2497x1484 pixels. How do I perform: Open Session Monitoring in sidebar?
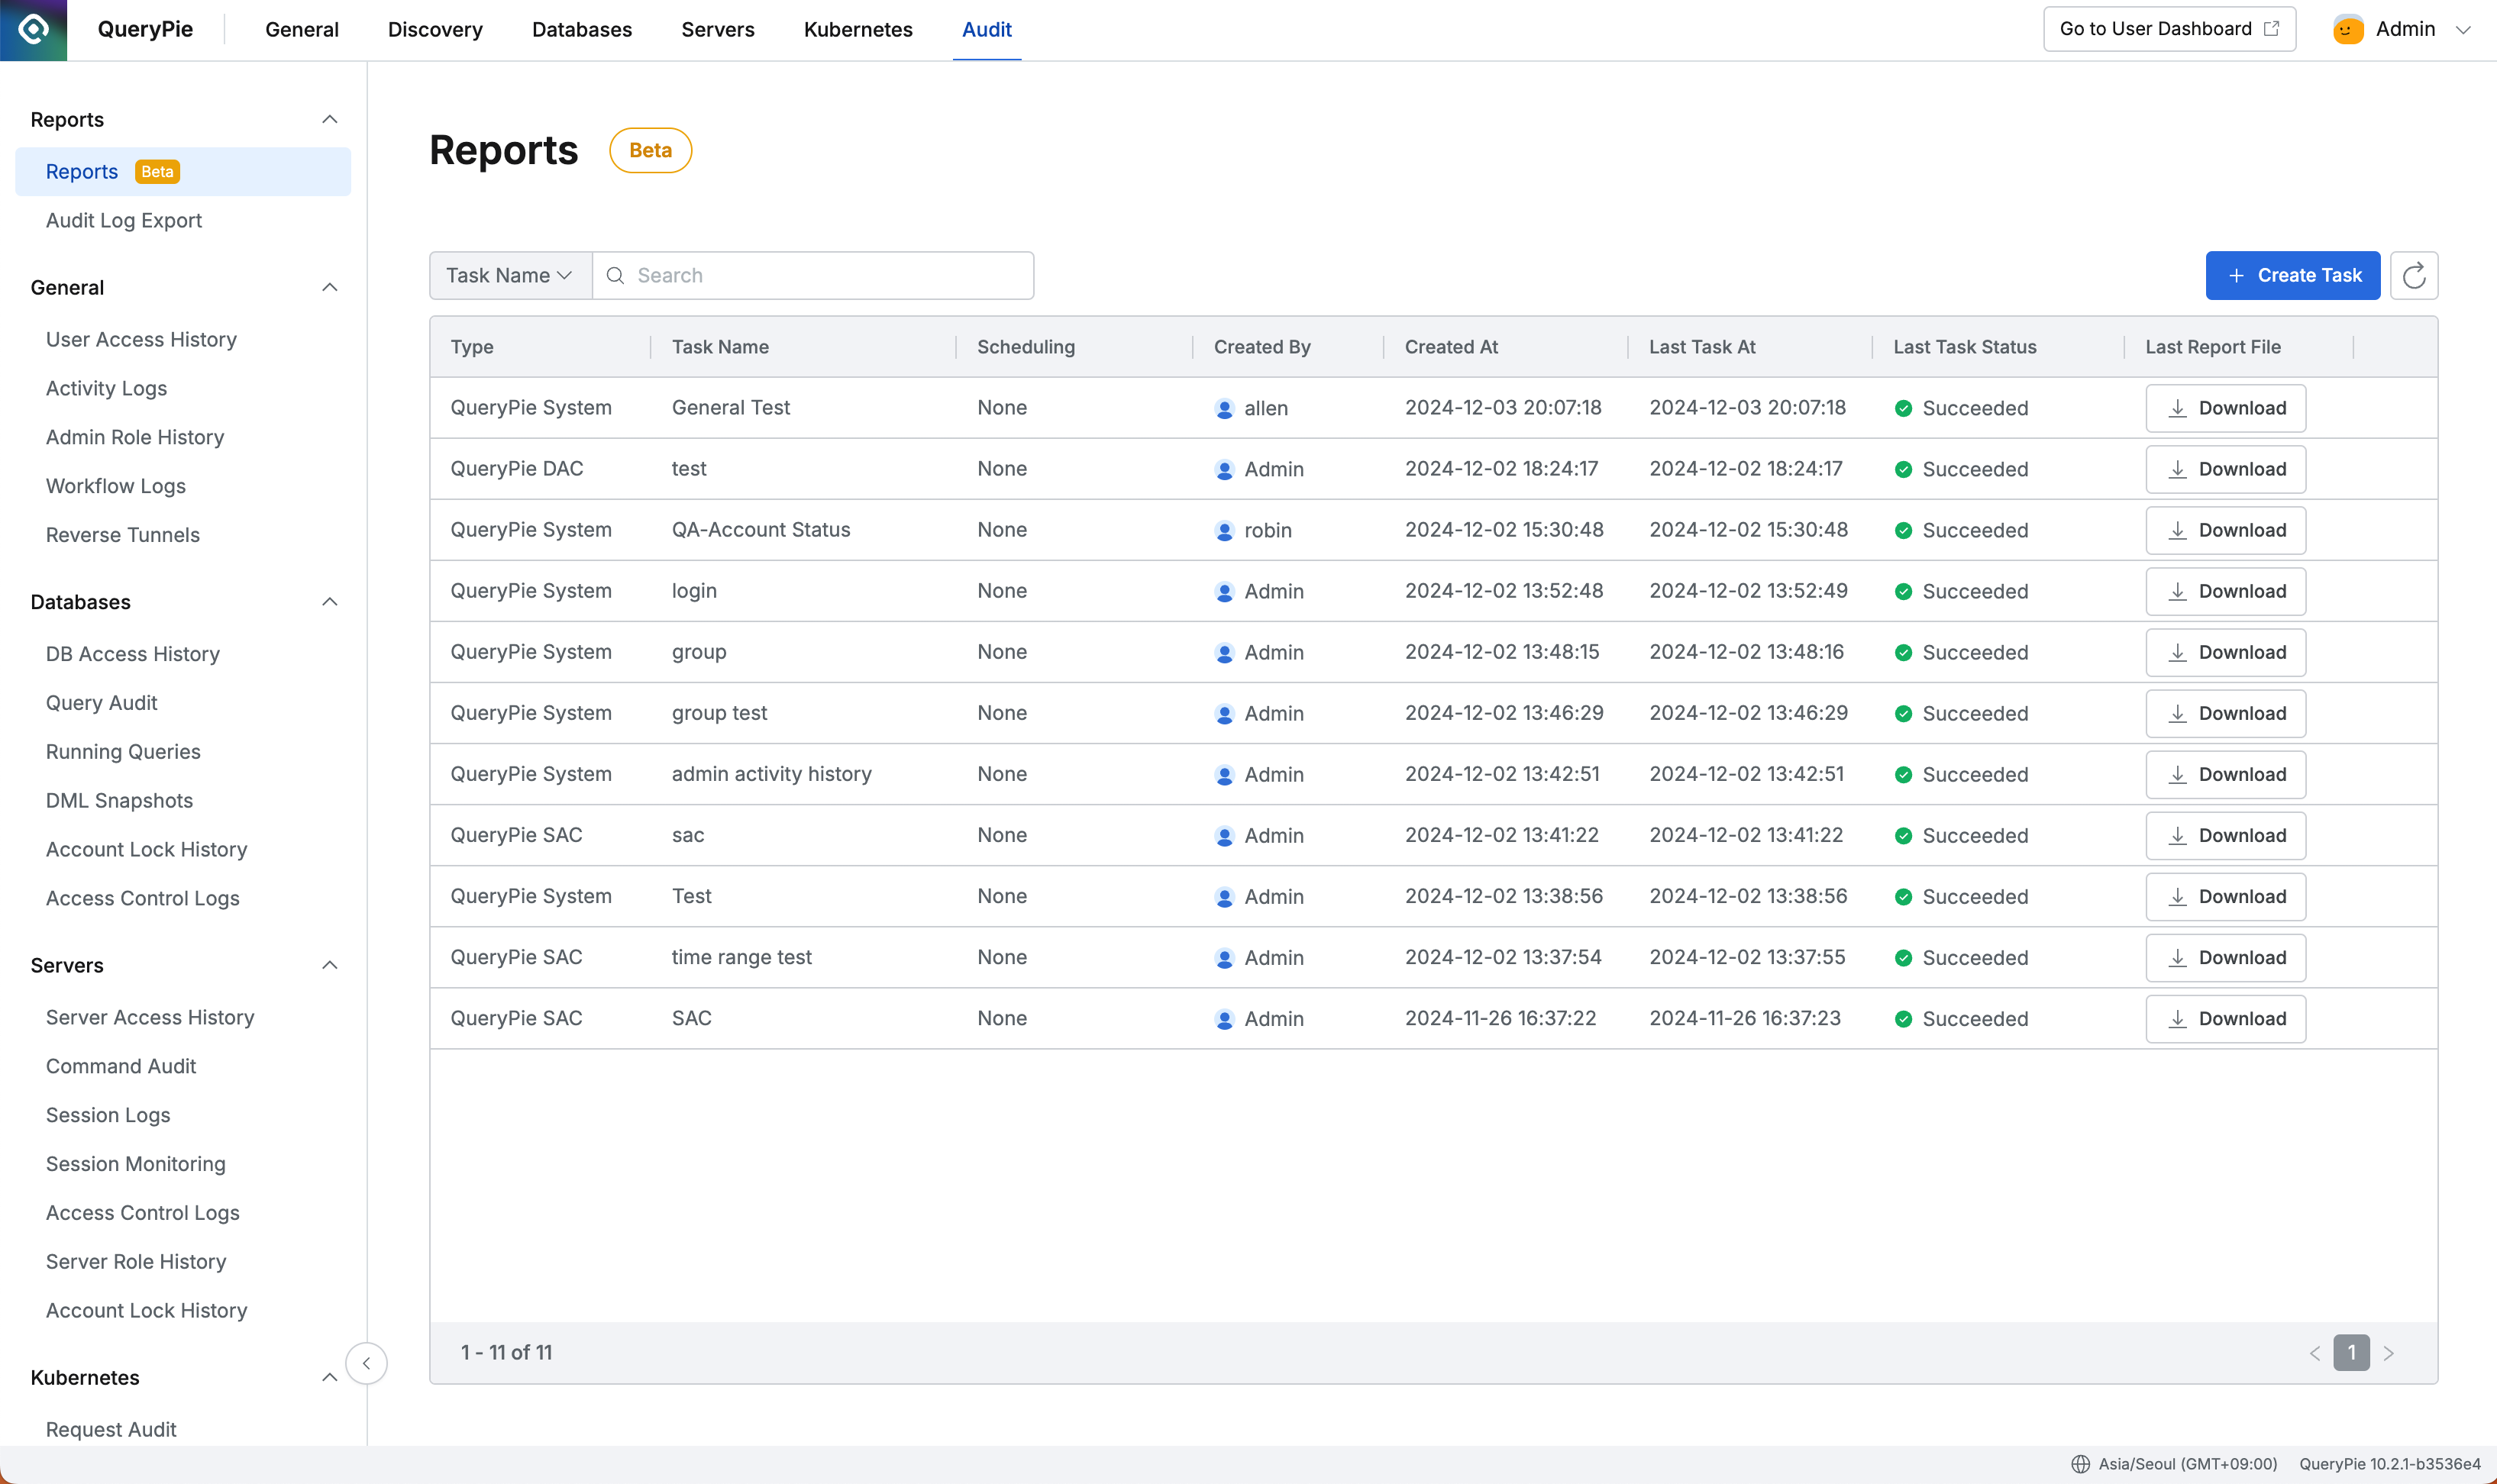136,1164
